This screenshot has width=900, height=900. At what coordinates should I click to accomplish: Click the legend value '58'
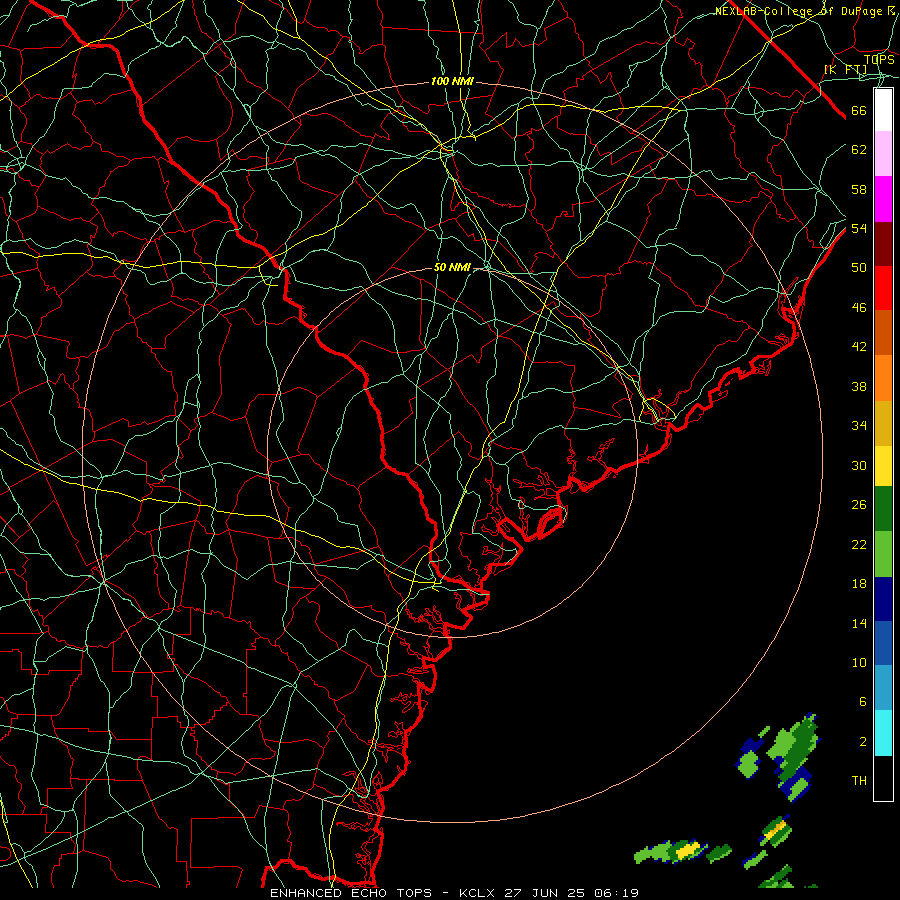859,189
